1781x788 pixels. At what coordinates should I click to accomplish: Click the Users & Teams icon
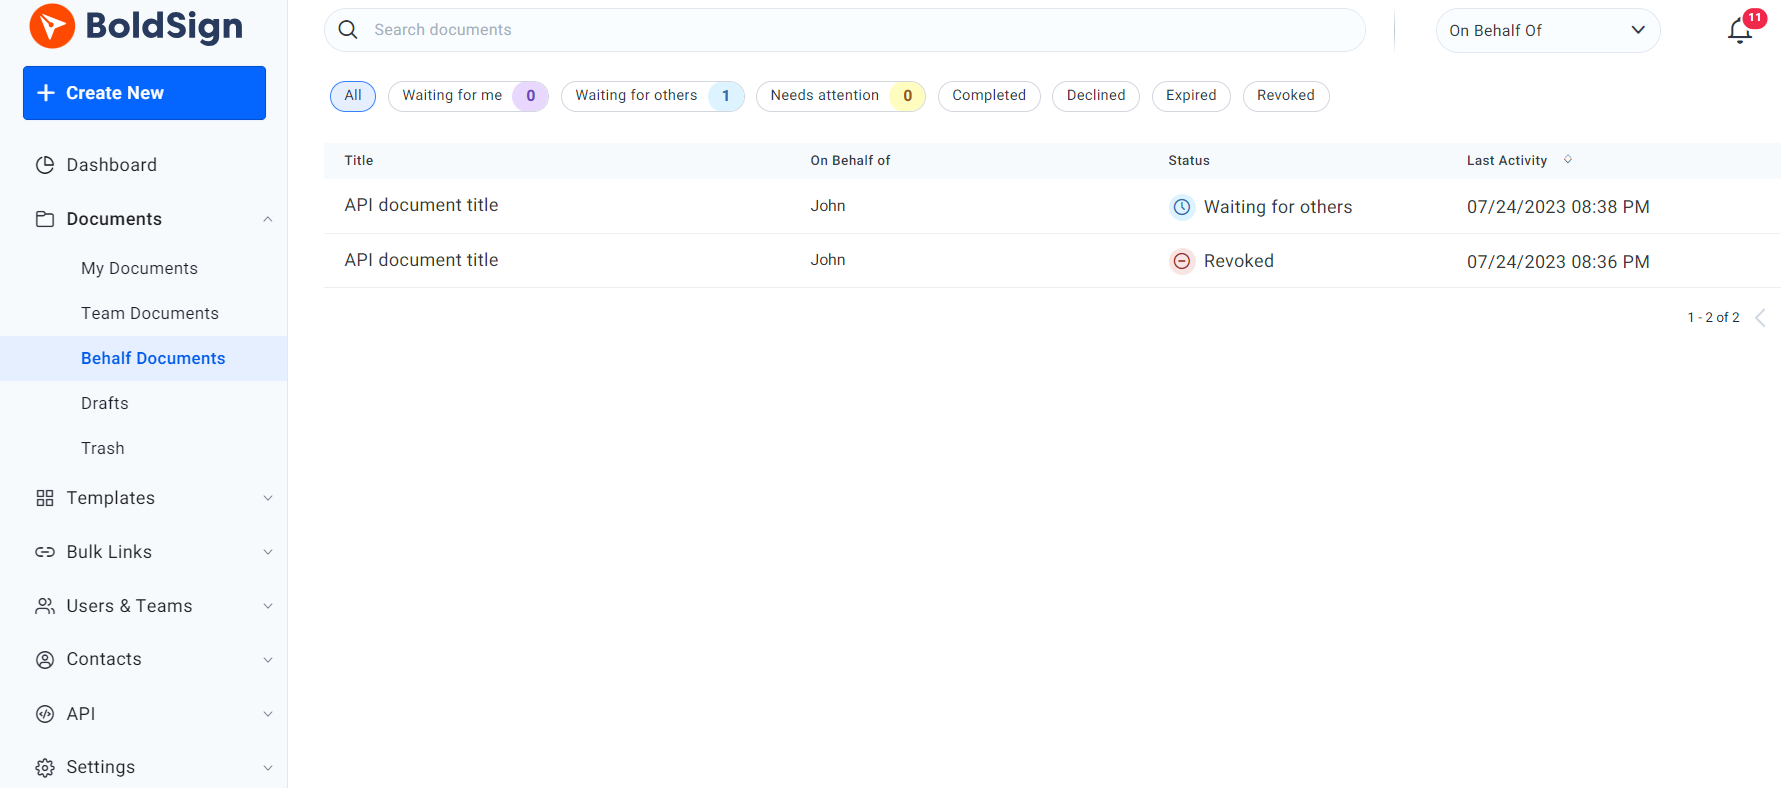[x=45, y=606]
